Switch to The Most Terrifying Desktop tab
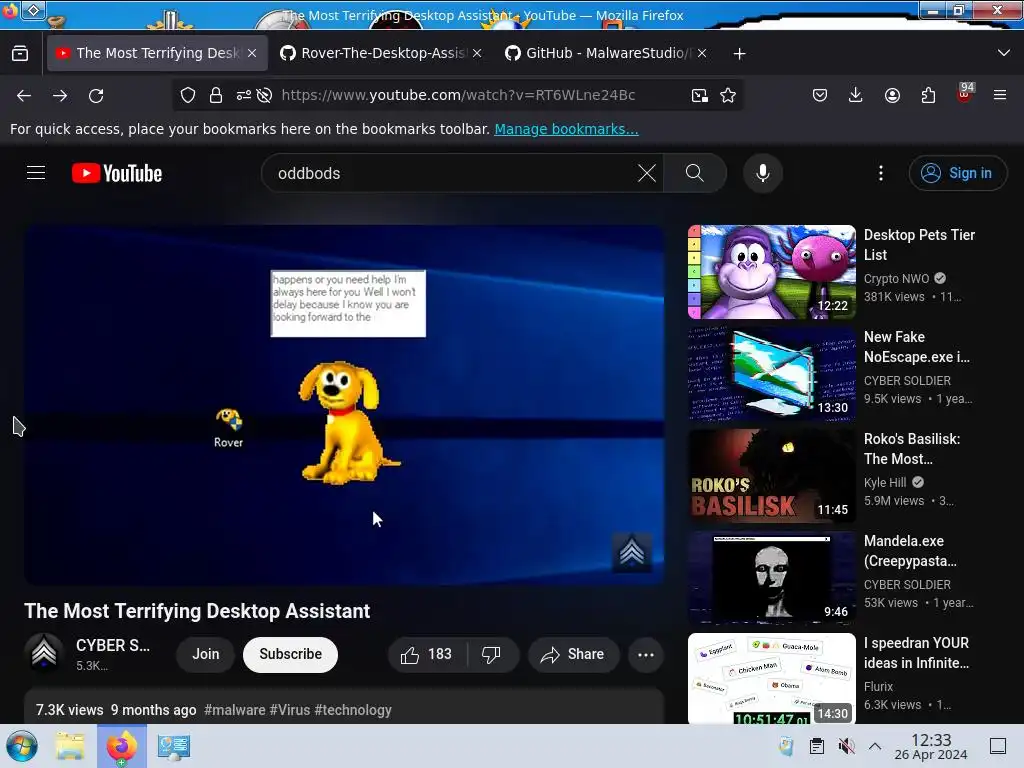 157,53
